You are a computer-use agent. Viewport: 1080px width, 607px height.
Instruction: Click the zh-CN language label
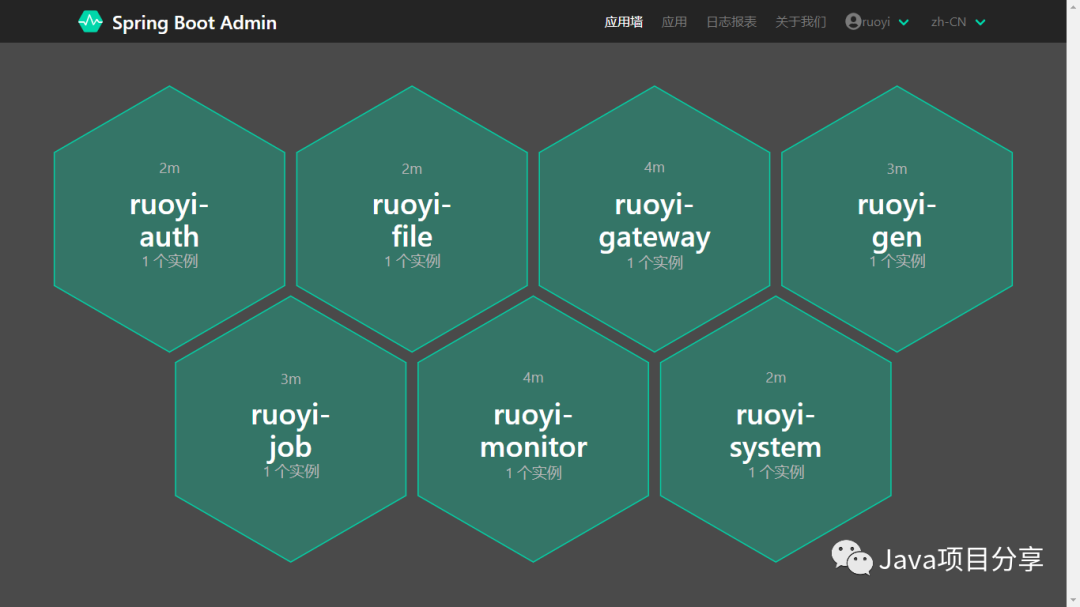[948, 22]
